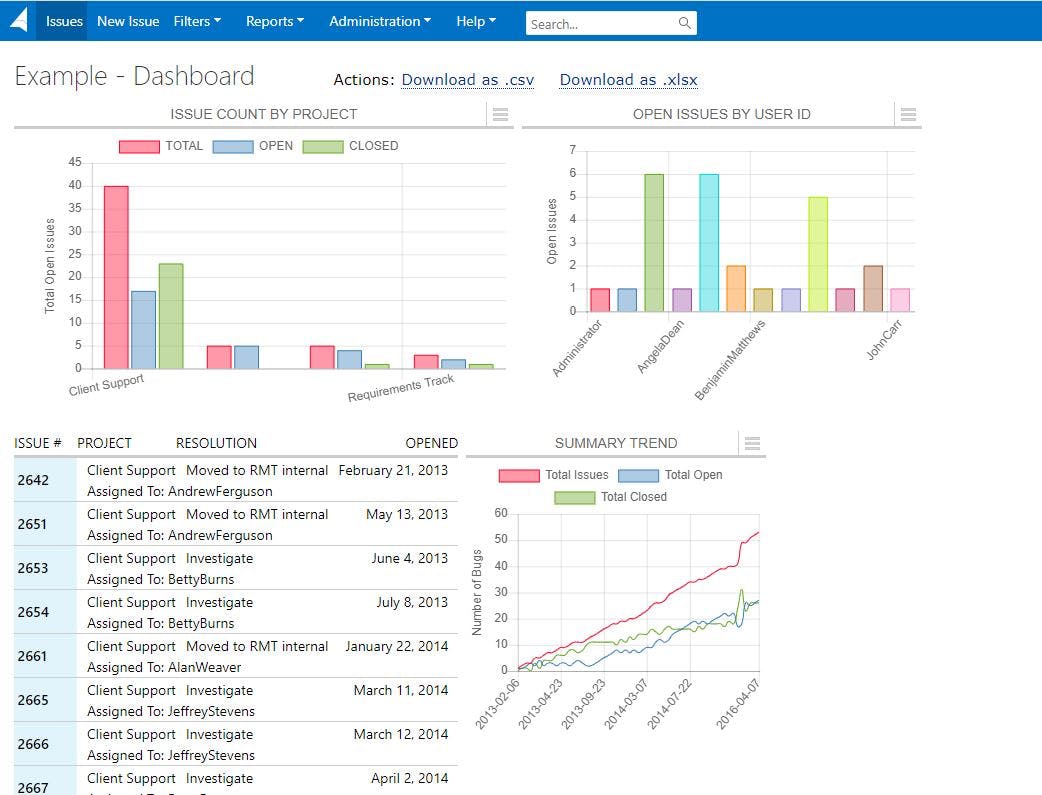1042x795 pixels.
Task: Click 'February 21, 2013' date
Action: coord(393,470)
